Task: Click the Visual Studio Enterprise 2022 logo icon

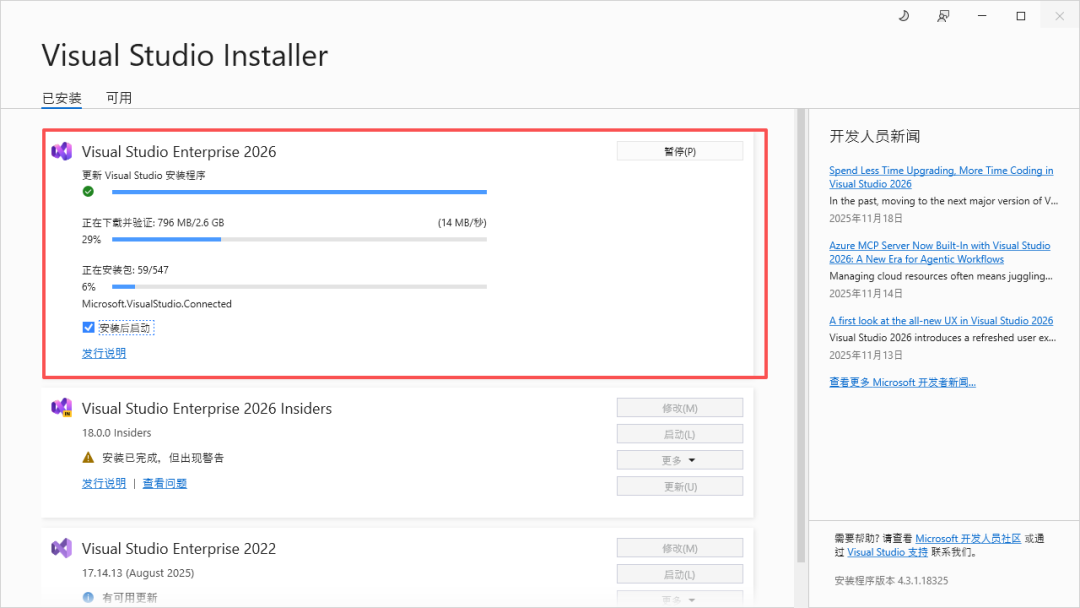Action: click(x=61, y=548)
